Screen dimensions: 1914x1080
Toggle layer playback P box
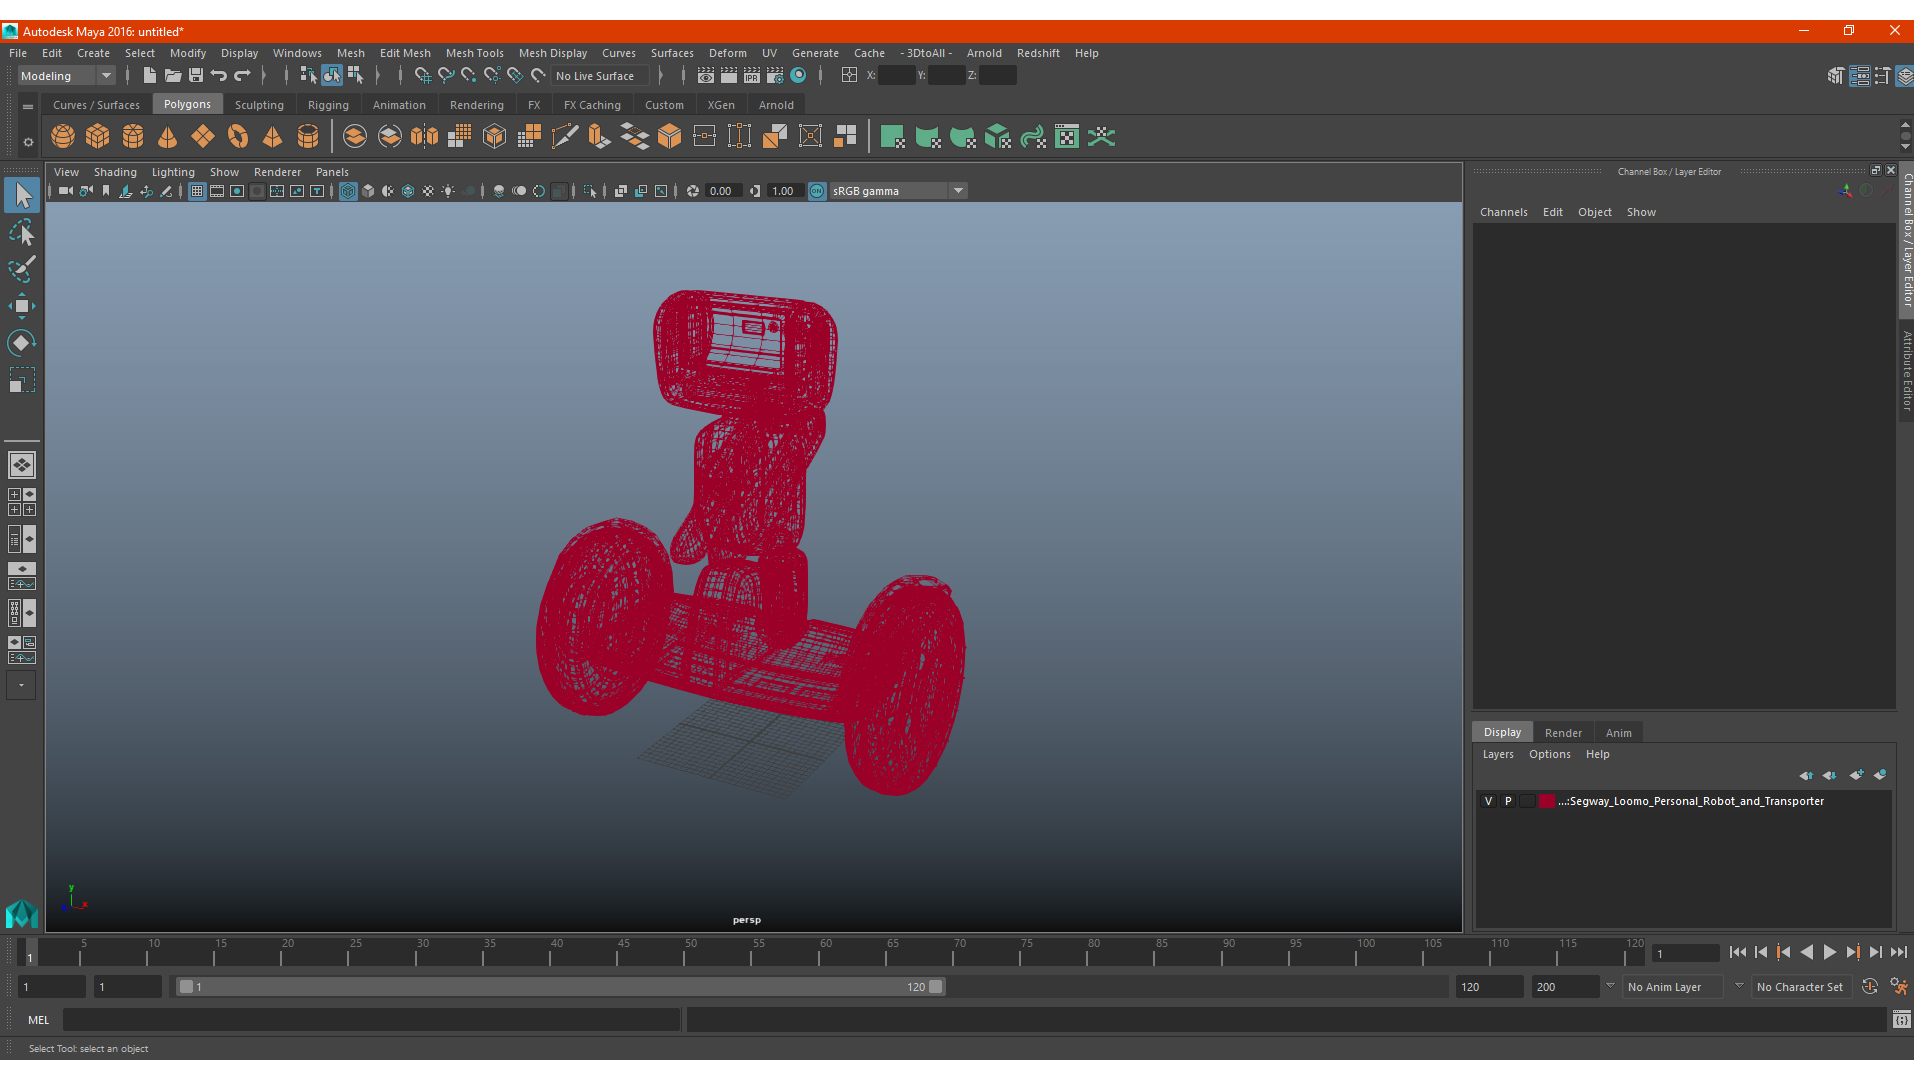tap(1508, 801)
